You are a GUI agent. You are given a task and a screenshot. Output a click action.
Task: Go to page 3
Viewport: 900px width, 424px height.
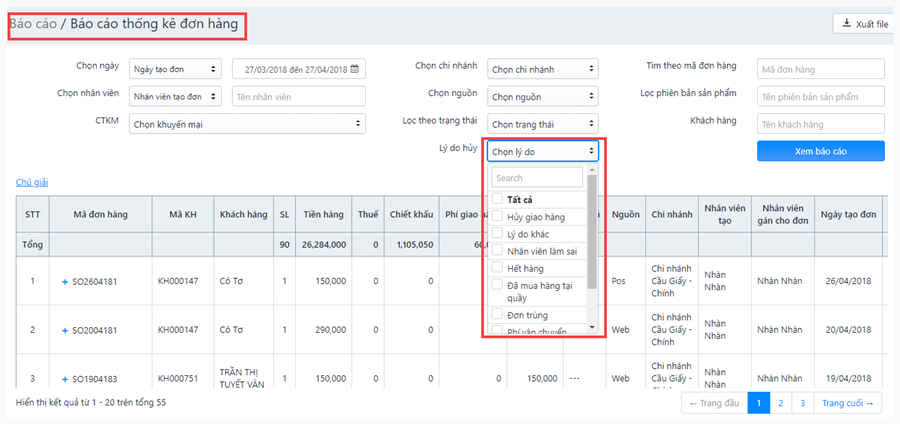tap(802, 403)
